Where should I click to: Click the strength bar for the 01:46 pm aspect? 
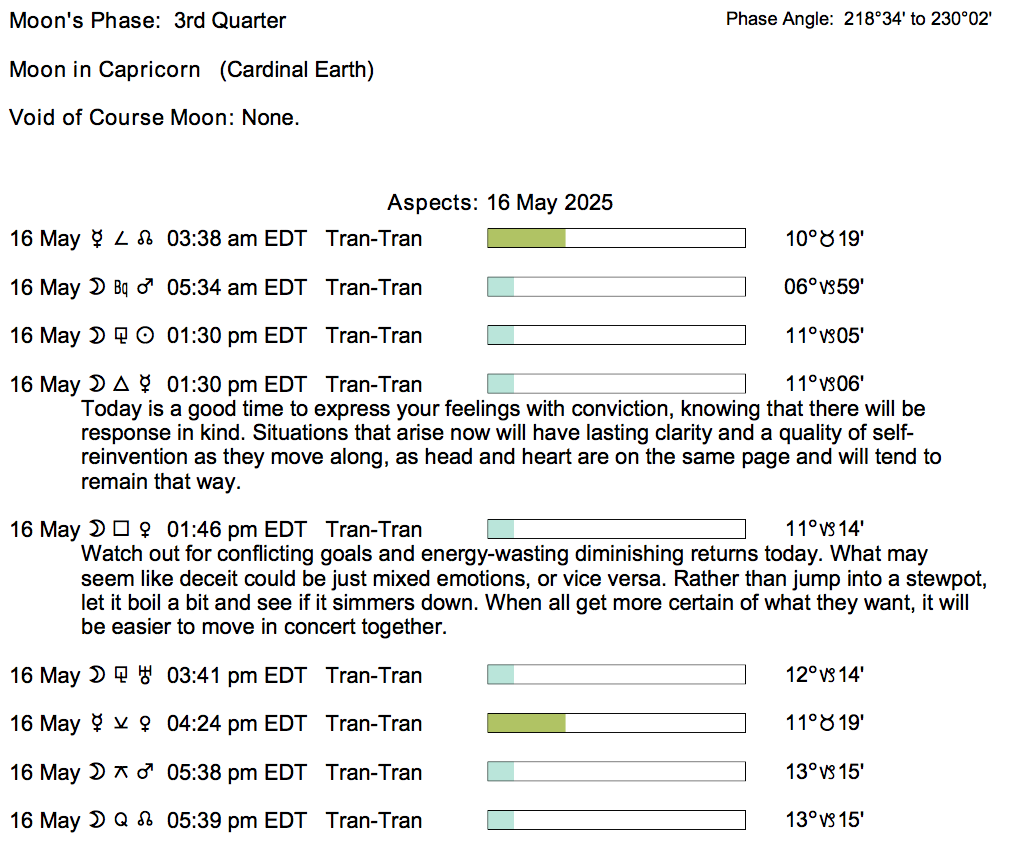(615, 530)
